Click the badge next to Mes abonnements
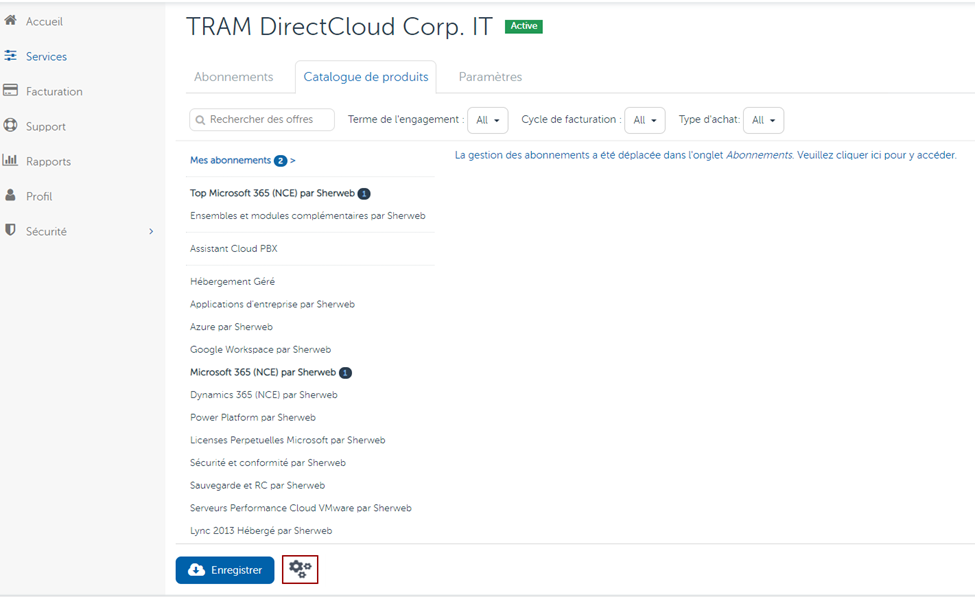Image resolution: width=975 pixels, height=597 pixels. (x=280, y=160)
